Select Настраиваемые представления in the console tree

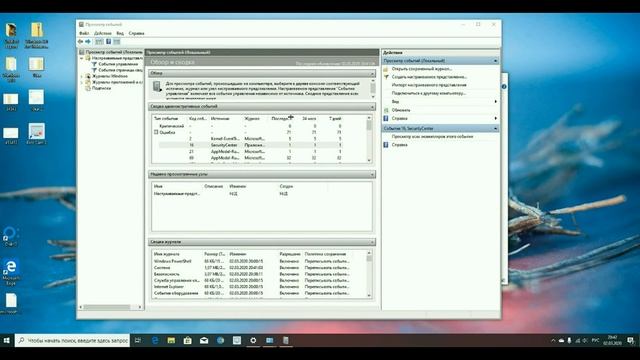click(x=117, y=58)
